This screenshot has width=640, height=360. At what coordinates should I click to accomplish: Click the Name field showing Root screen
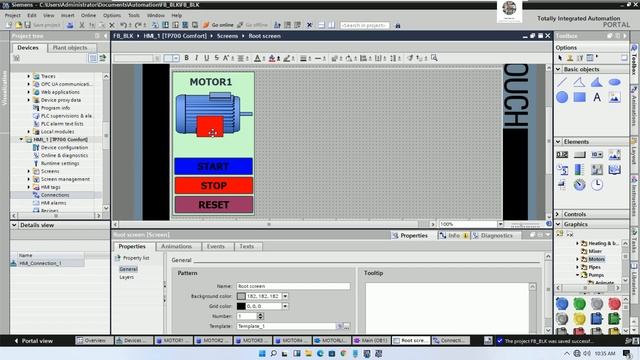(293, 286)
